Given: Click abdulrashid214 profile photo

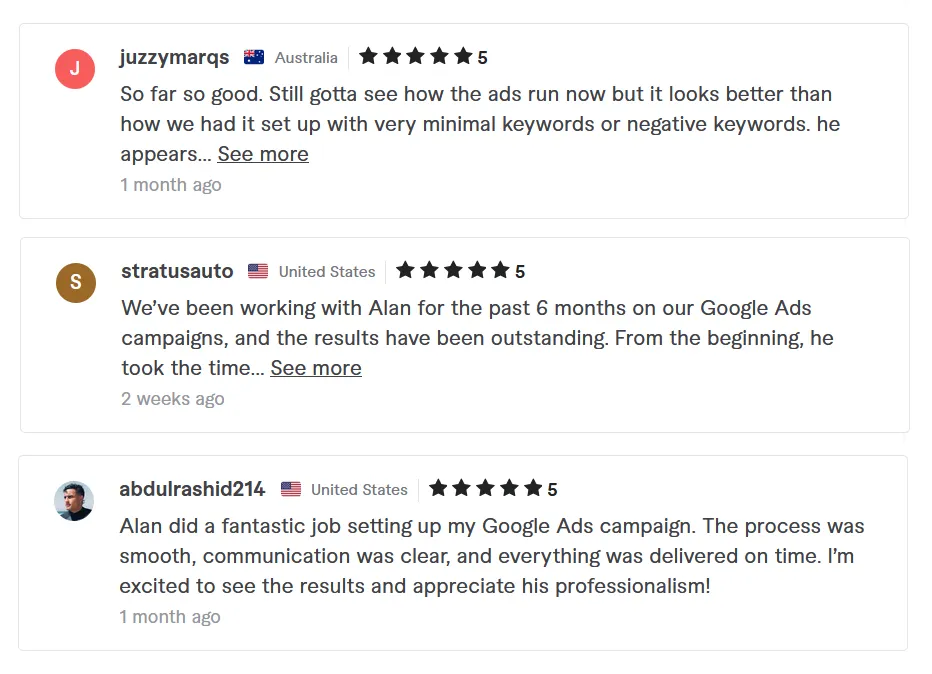Looking at the screenshot, I should pyautogui.click(x=74, y=501).
